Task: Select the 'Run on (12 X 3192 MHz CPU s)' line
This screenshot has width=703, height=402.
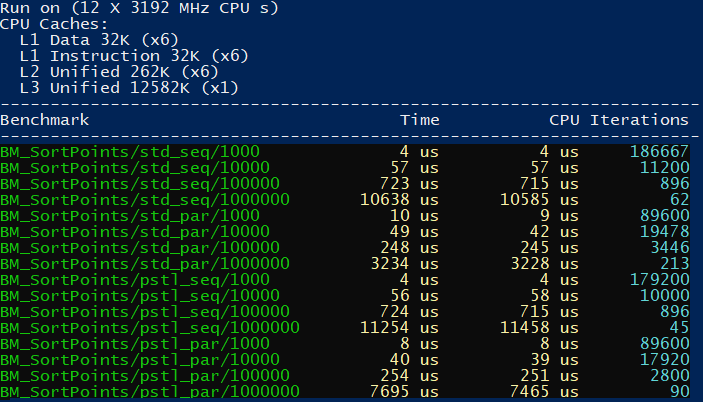Action: (139, 8)
